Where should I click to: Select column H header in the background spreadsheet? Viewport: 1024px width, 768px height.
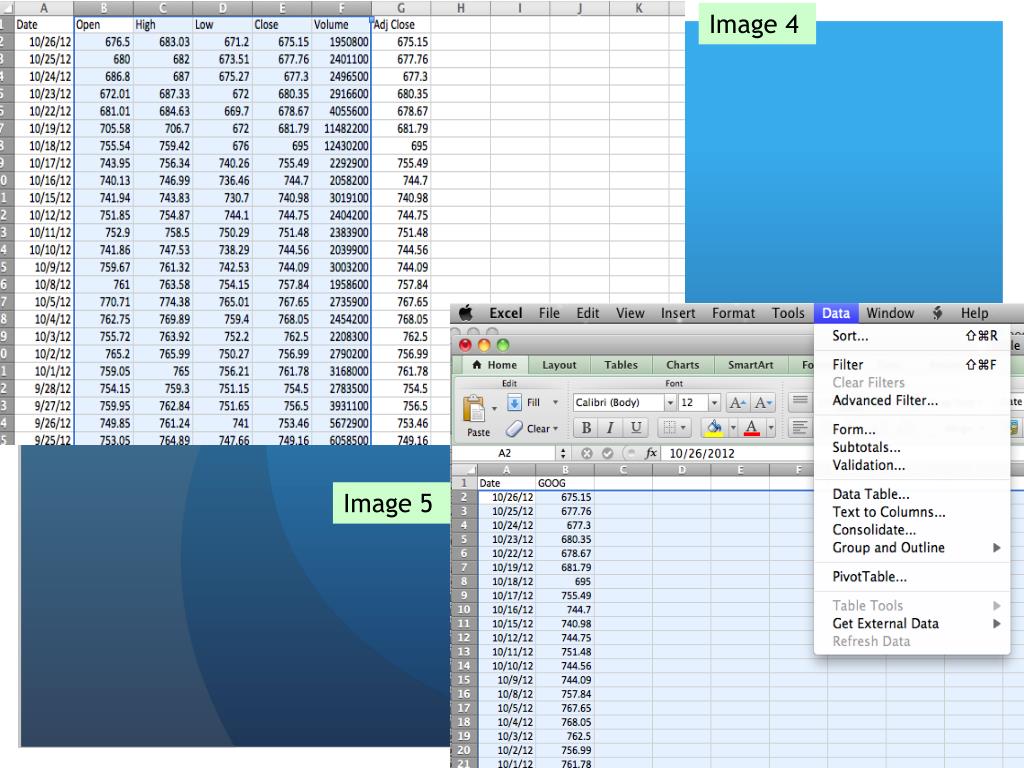pyautogui.click(x=460, y=8)
